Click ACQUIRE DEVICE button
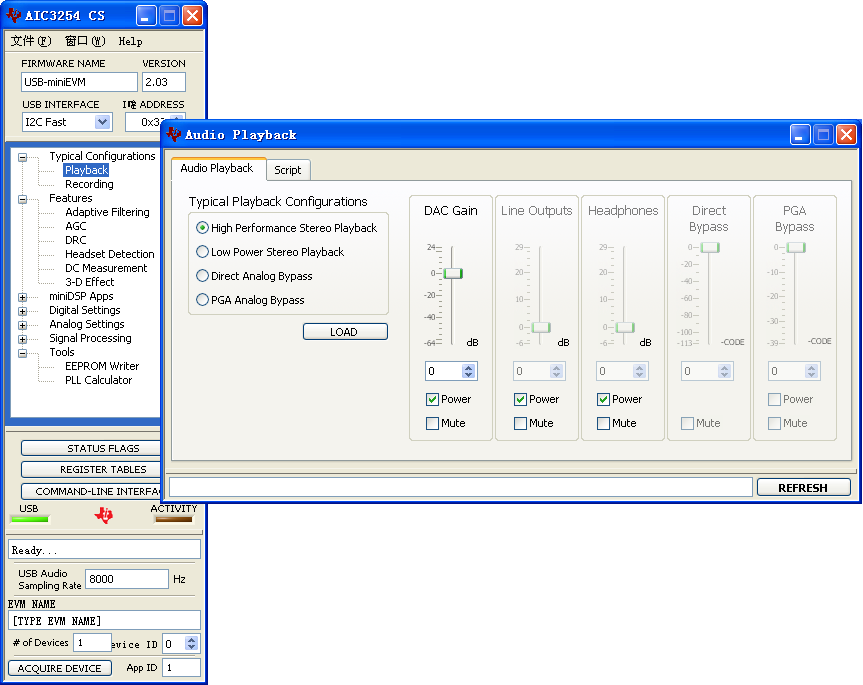Viewport: 863px width, 685px height. pyautogui.click(x=59, y=668)
